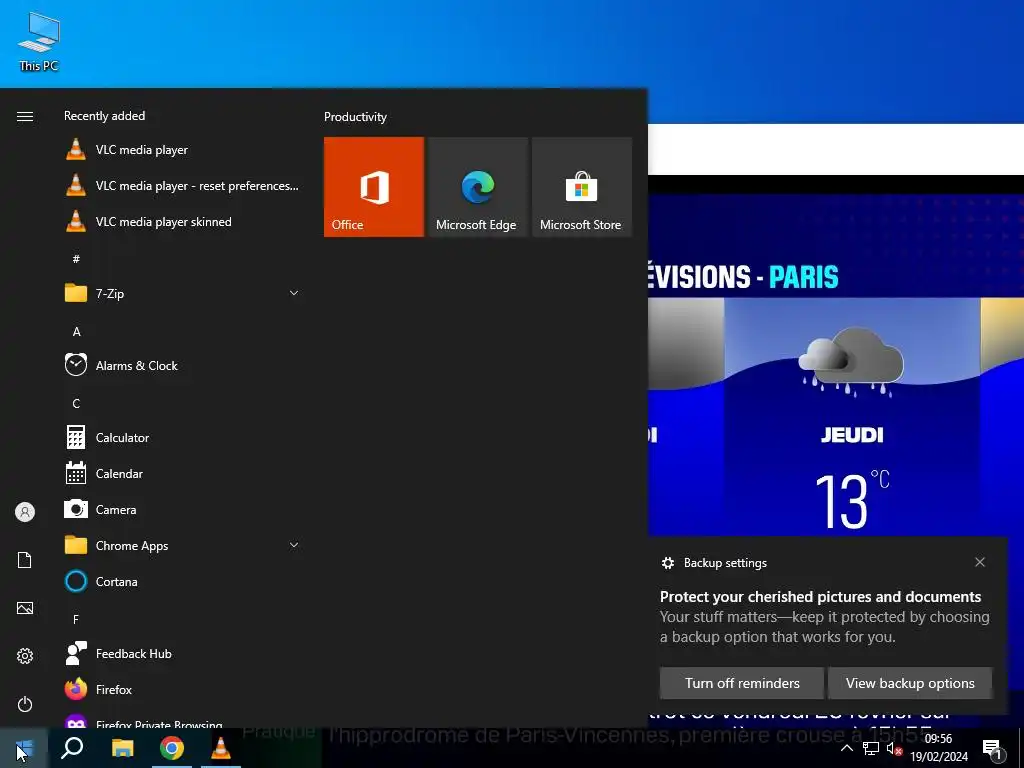This screenshot has width=1024, height=768.
Task: Jump to letter # in app list
Action: 76,259
